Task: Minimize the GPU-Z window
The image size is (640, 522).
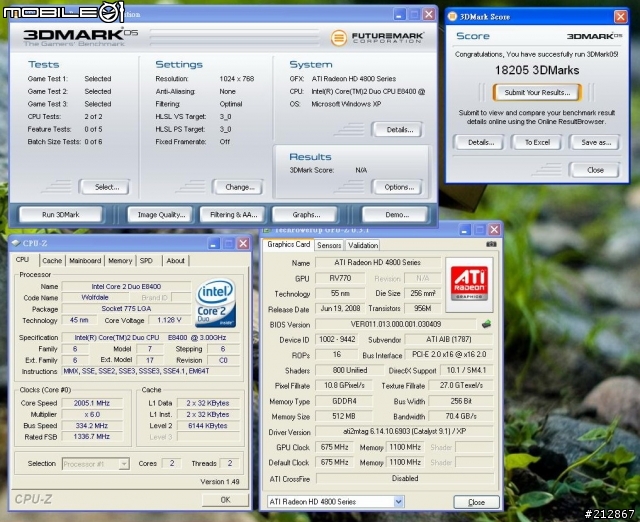Action: 464,230
